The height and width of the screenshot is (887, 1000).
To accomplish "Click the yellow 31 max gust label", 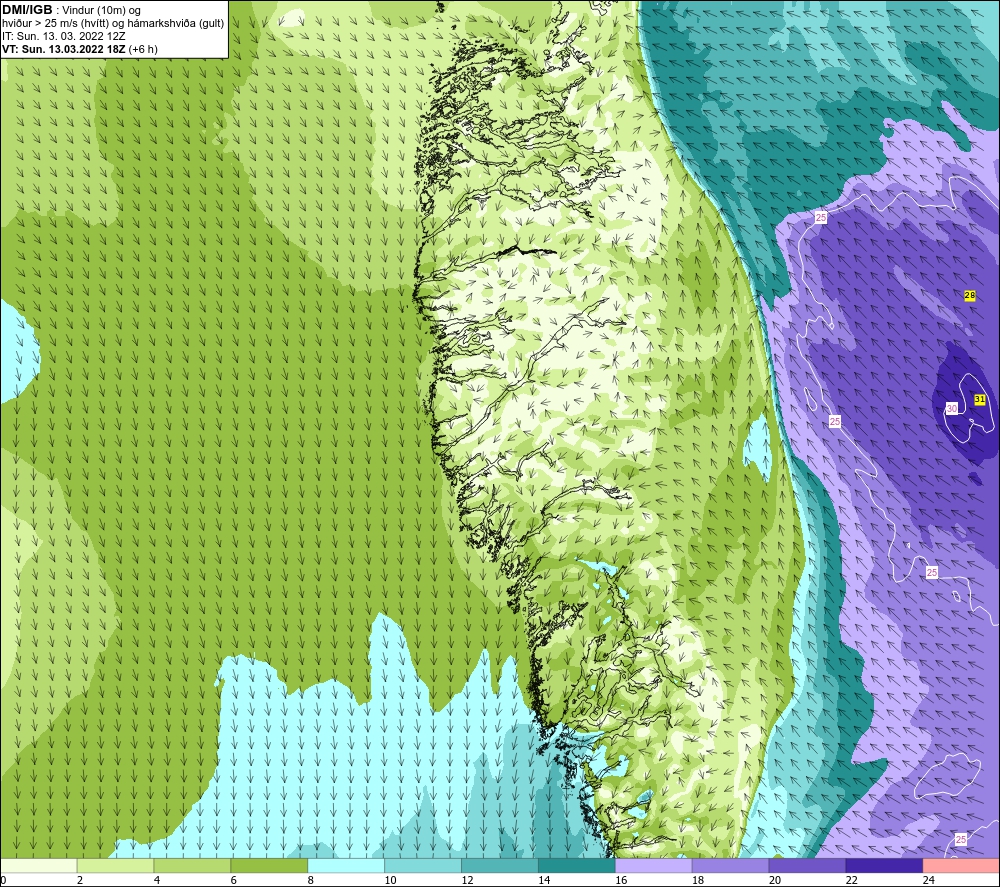I will click(980, 399).
